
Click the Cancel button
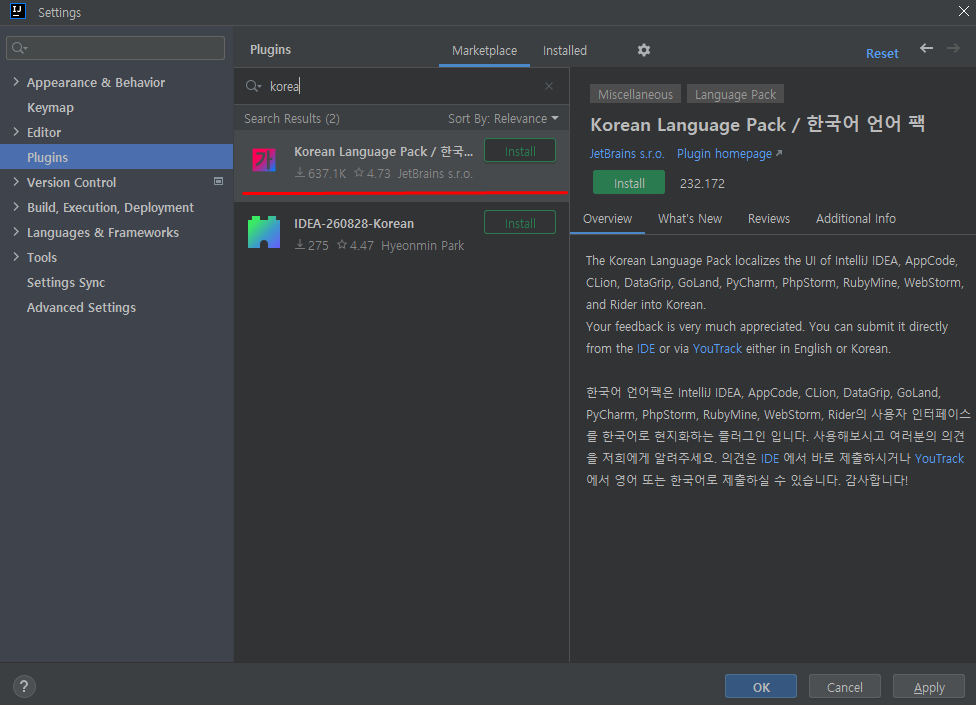pos(845,686)
